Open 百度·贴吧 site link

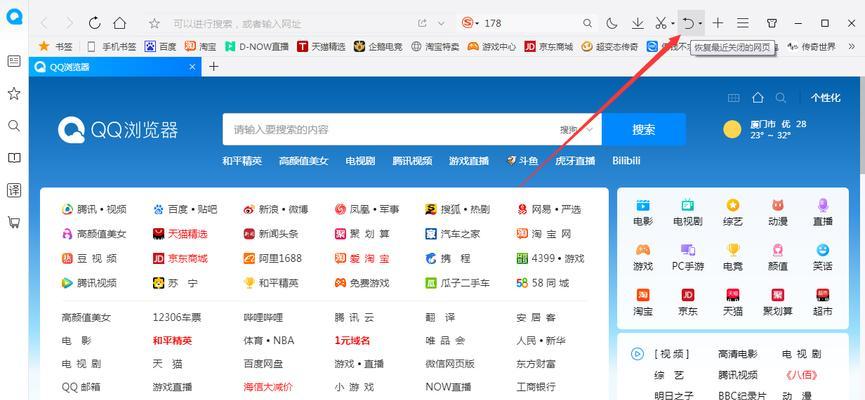(185, 210)
